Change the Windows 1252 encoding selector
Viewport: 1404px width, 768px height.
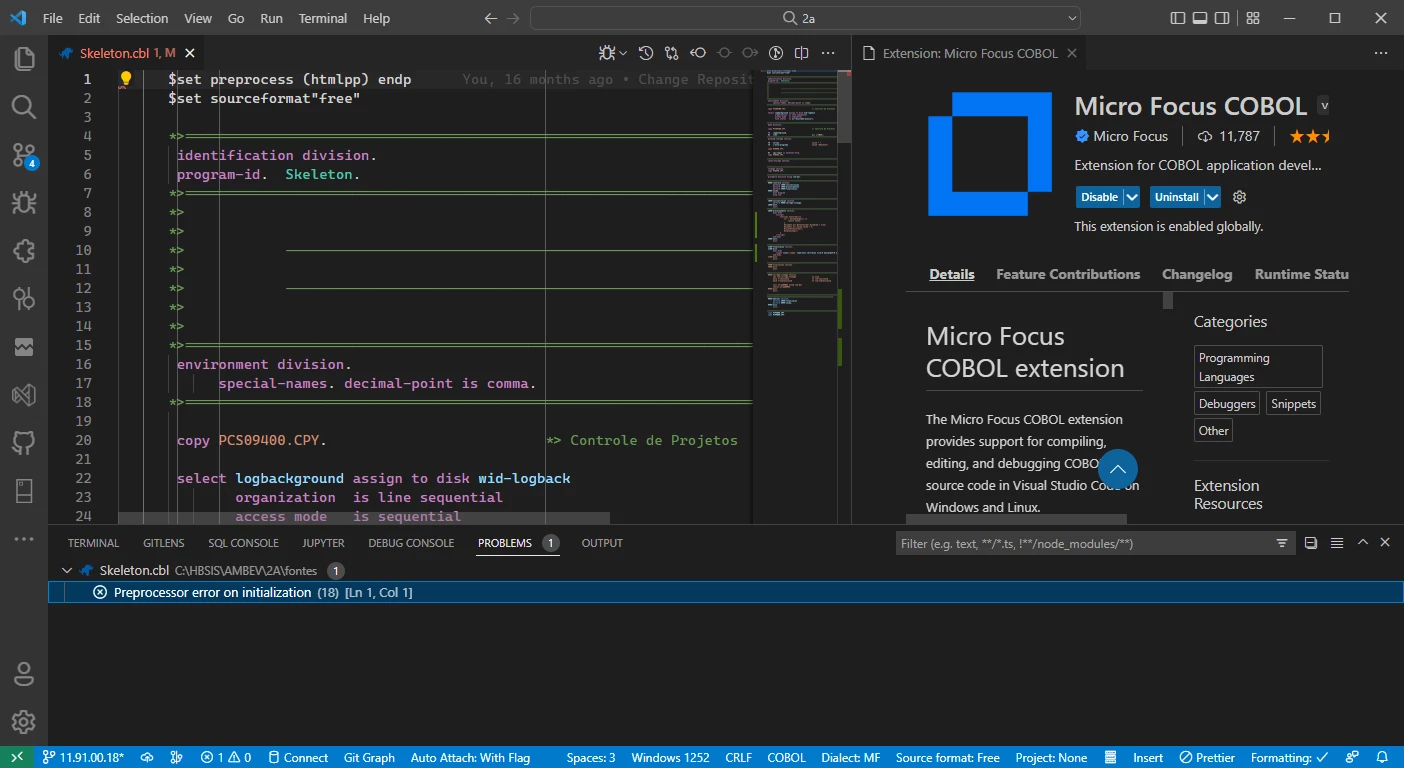670,757
